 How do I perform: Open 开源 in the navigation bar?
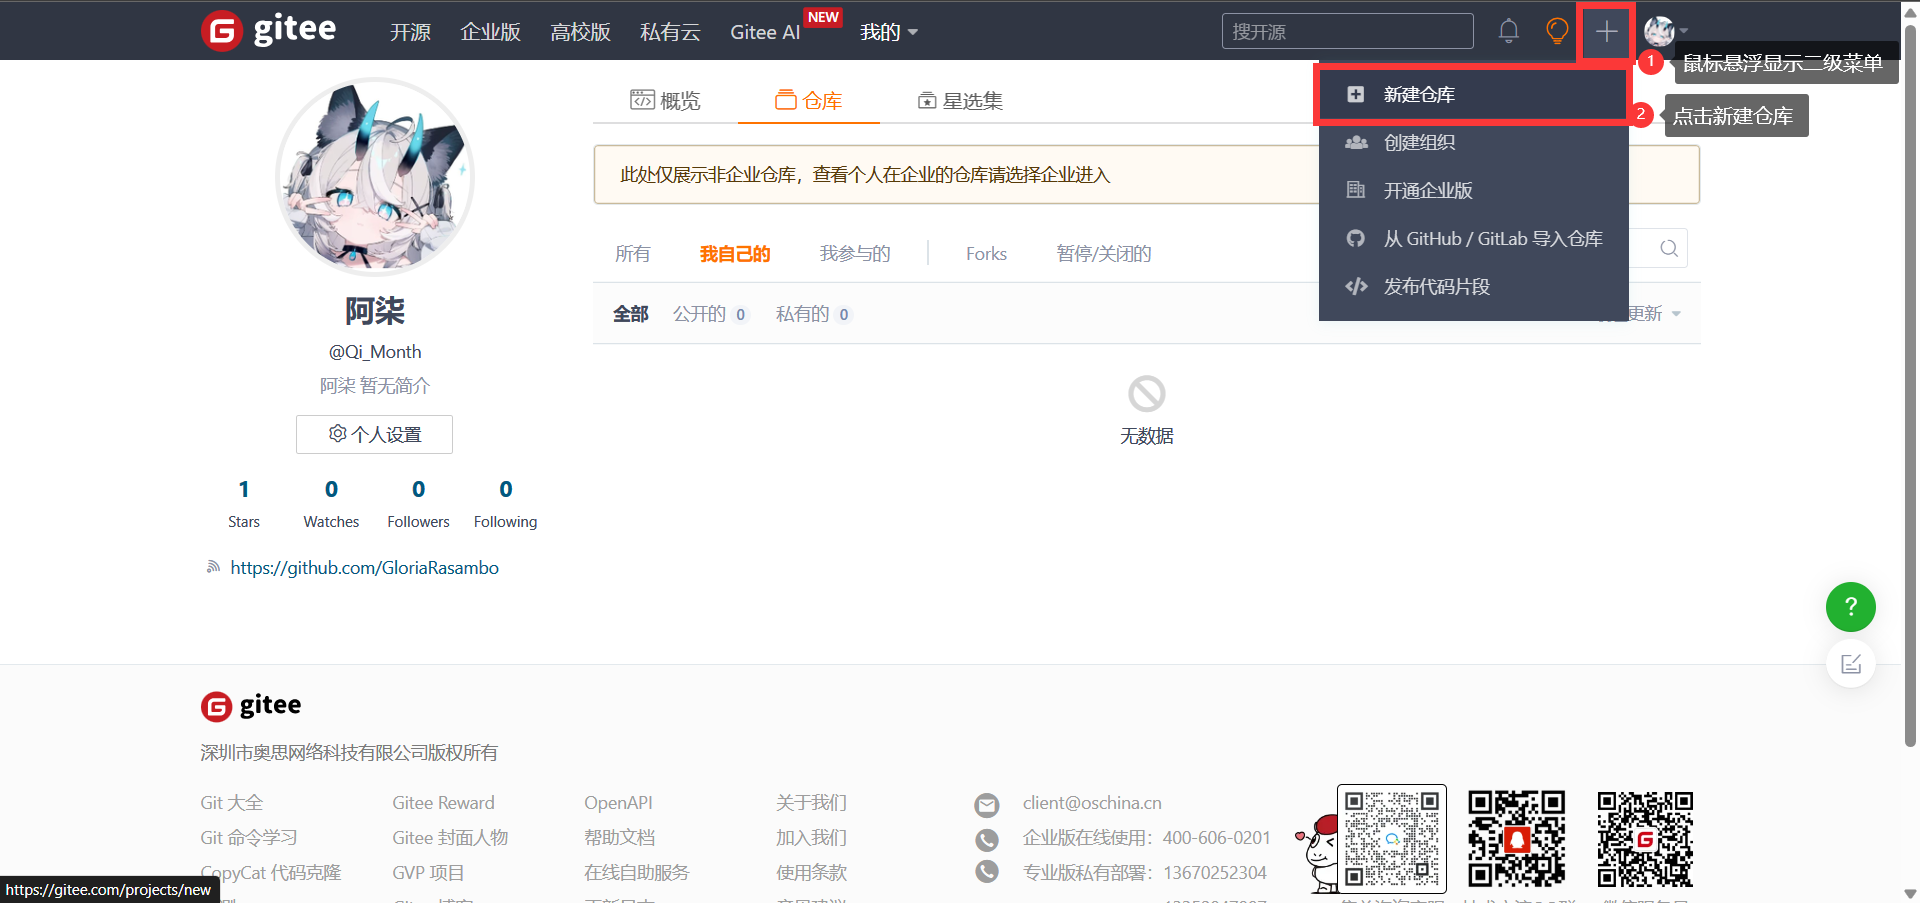[410, 32]
